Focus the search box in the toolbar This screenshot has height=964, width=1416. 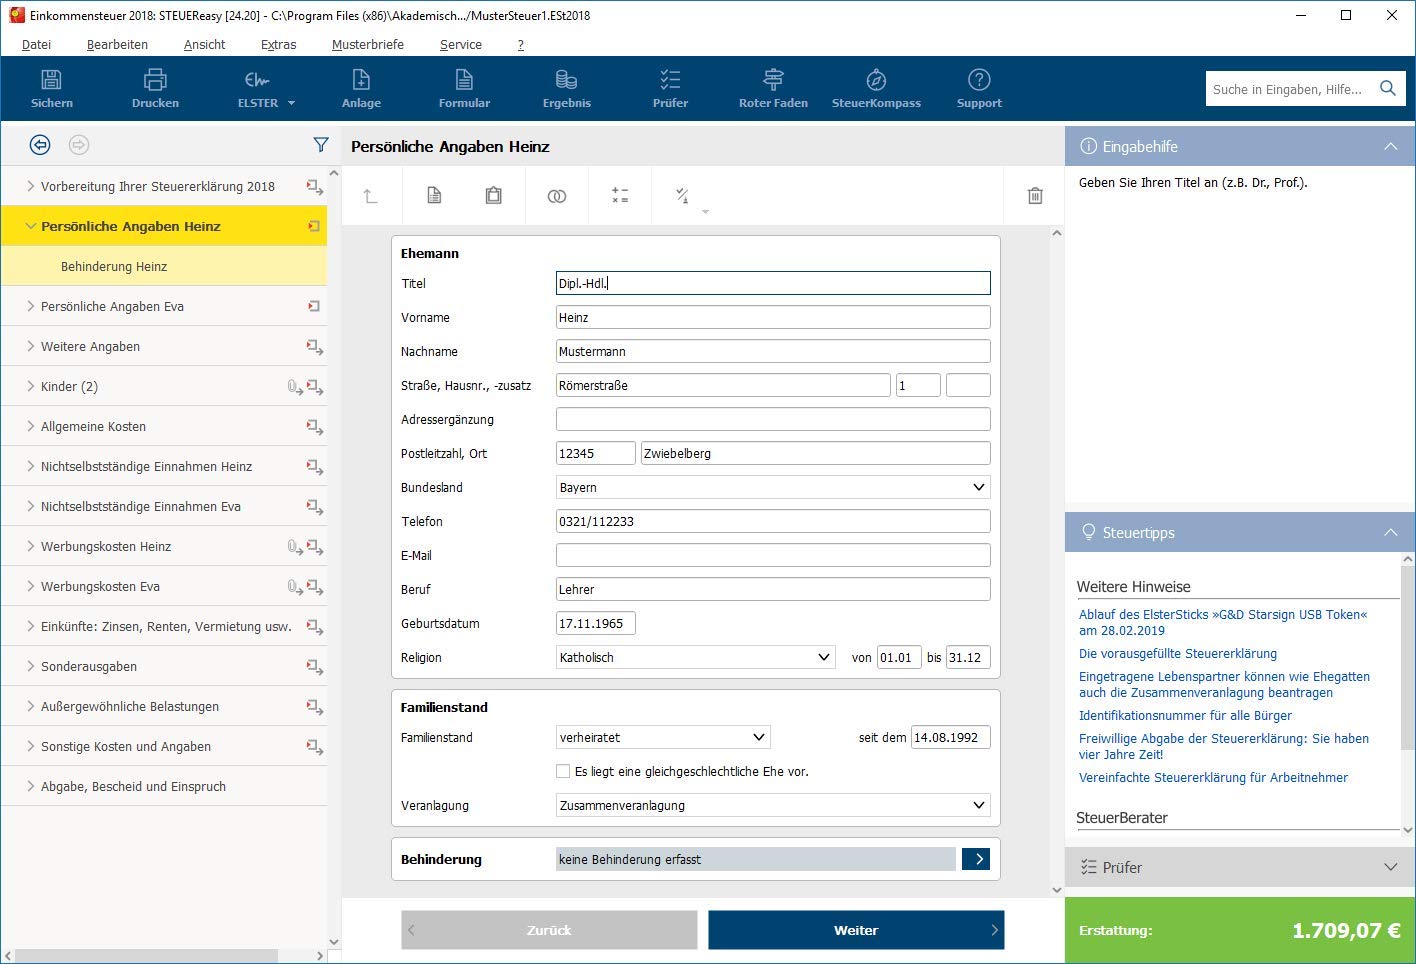click(x=1288, y=89)
